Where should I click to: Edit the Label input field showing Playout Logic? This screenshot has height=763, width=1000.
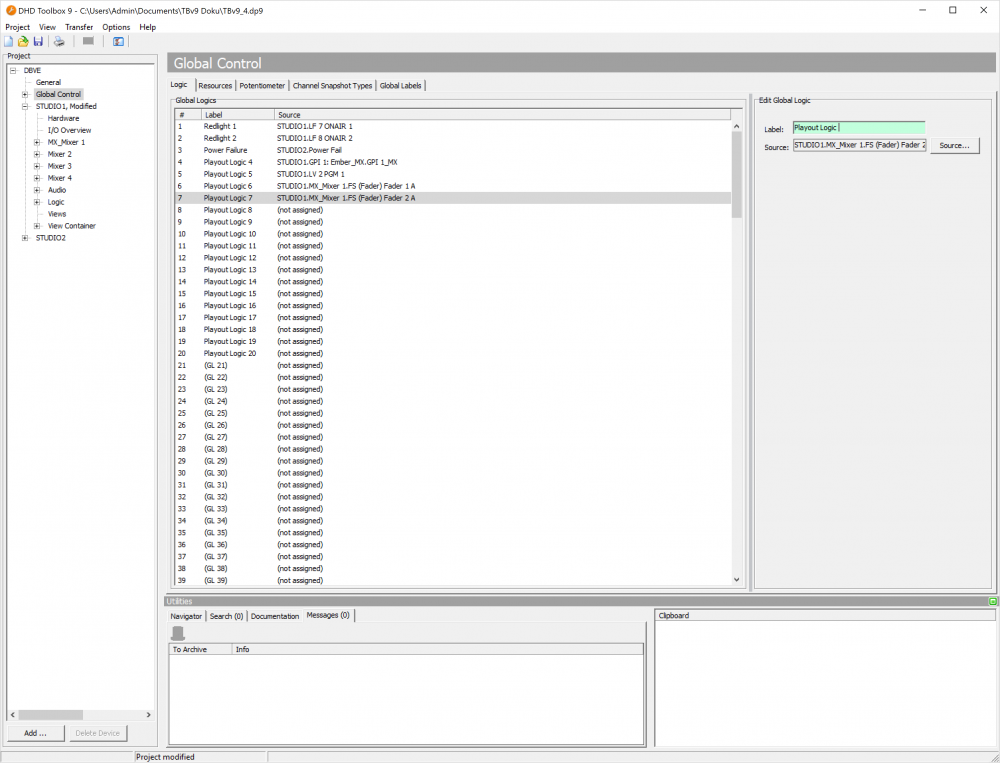click(x=858, y=128)
